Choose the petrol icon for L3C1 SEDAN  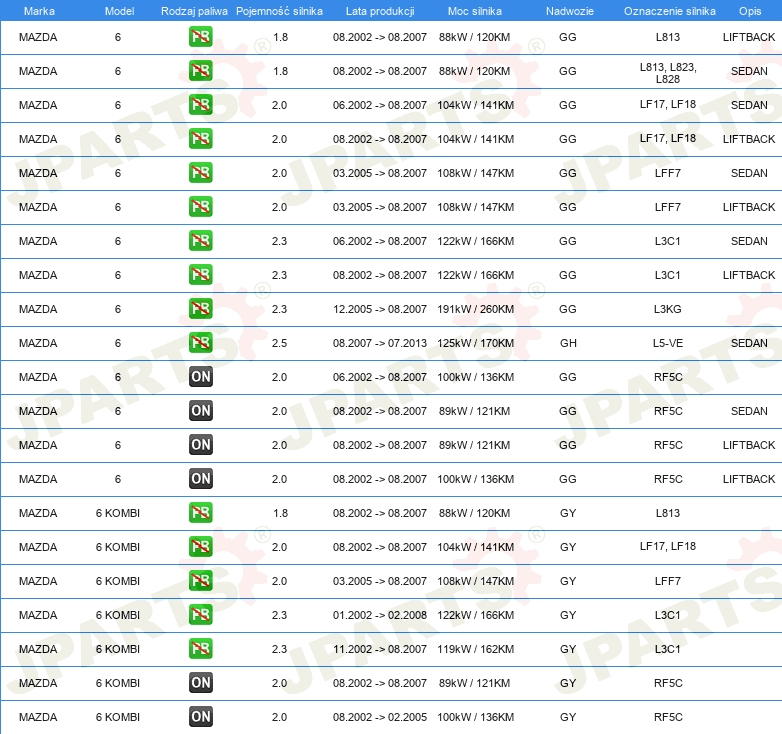tap(200, 241)
